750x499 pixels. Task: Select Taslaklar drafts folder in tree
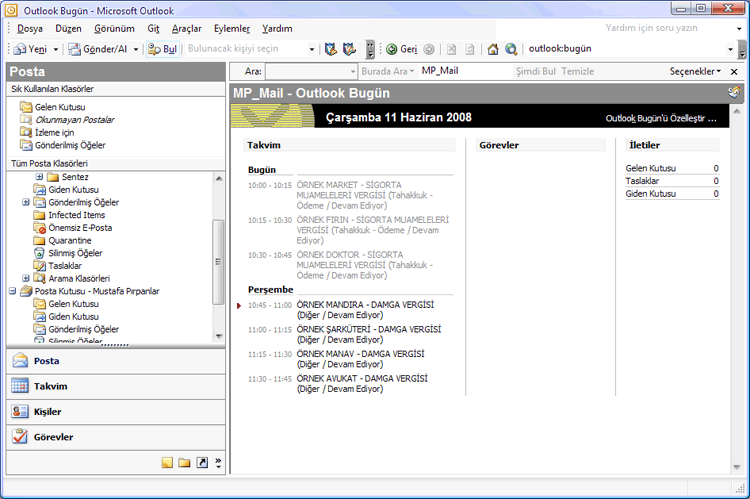(x=65, y=266)
